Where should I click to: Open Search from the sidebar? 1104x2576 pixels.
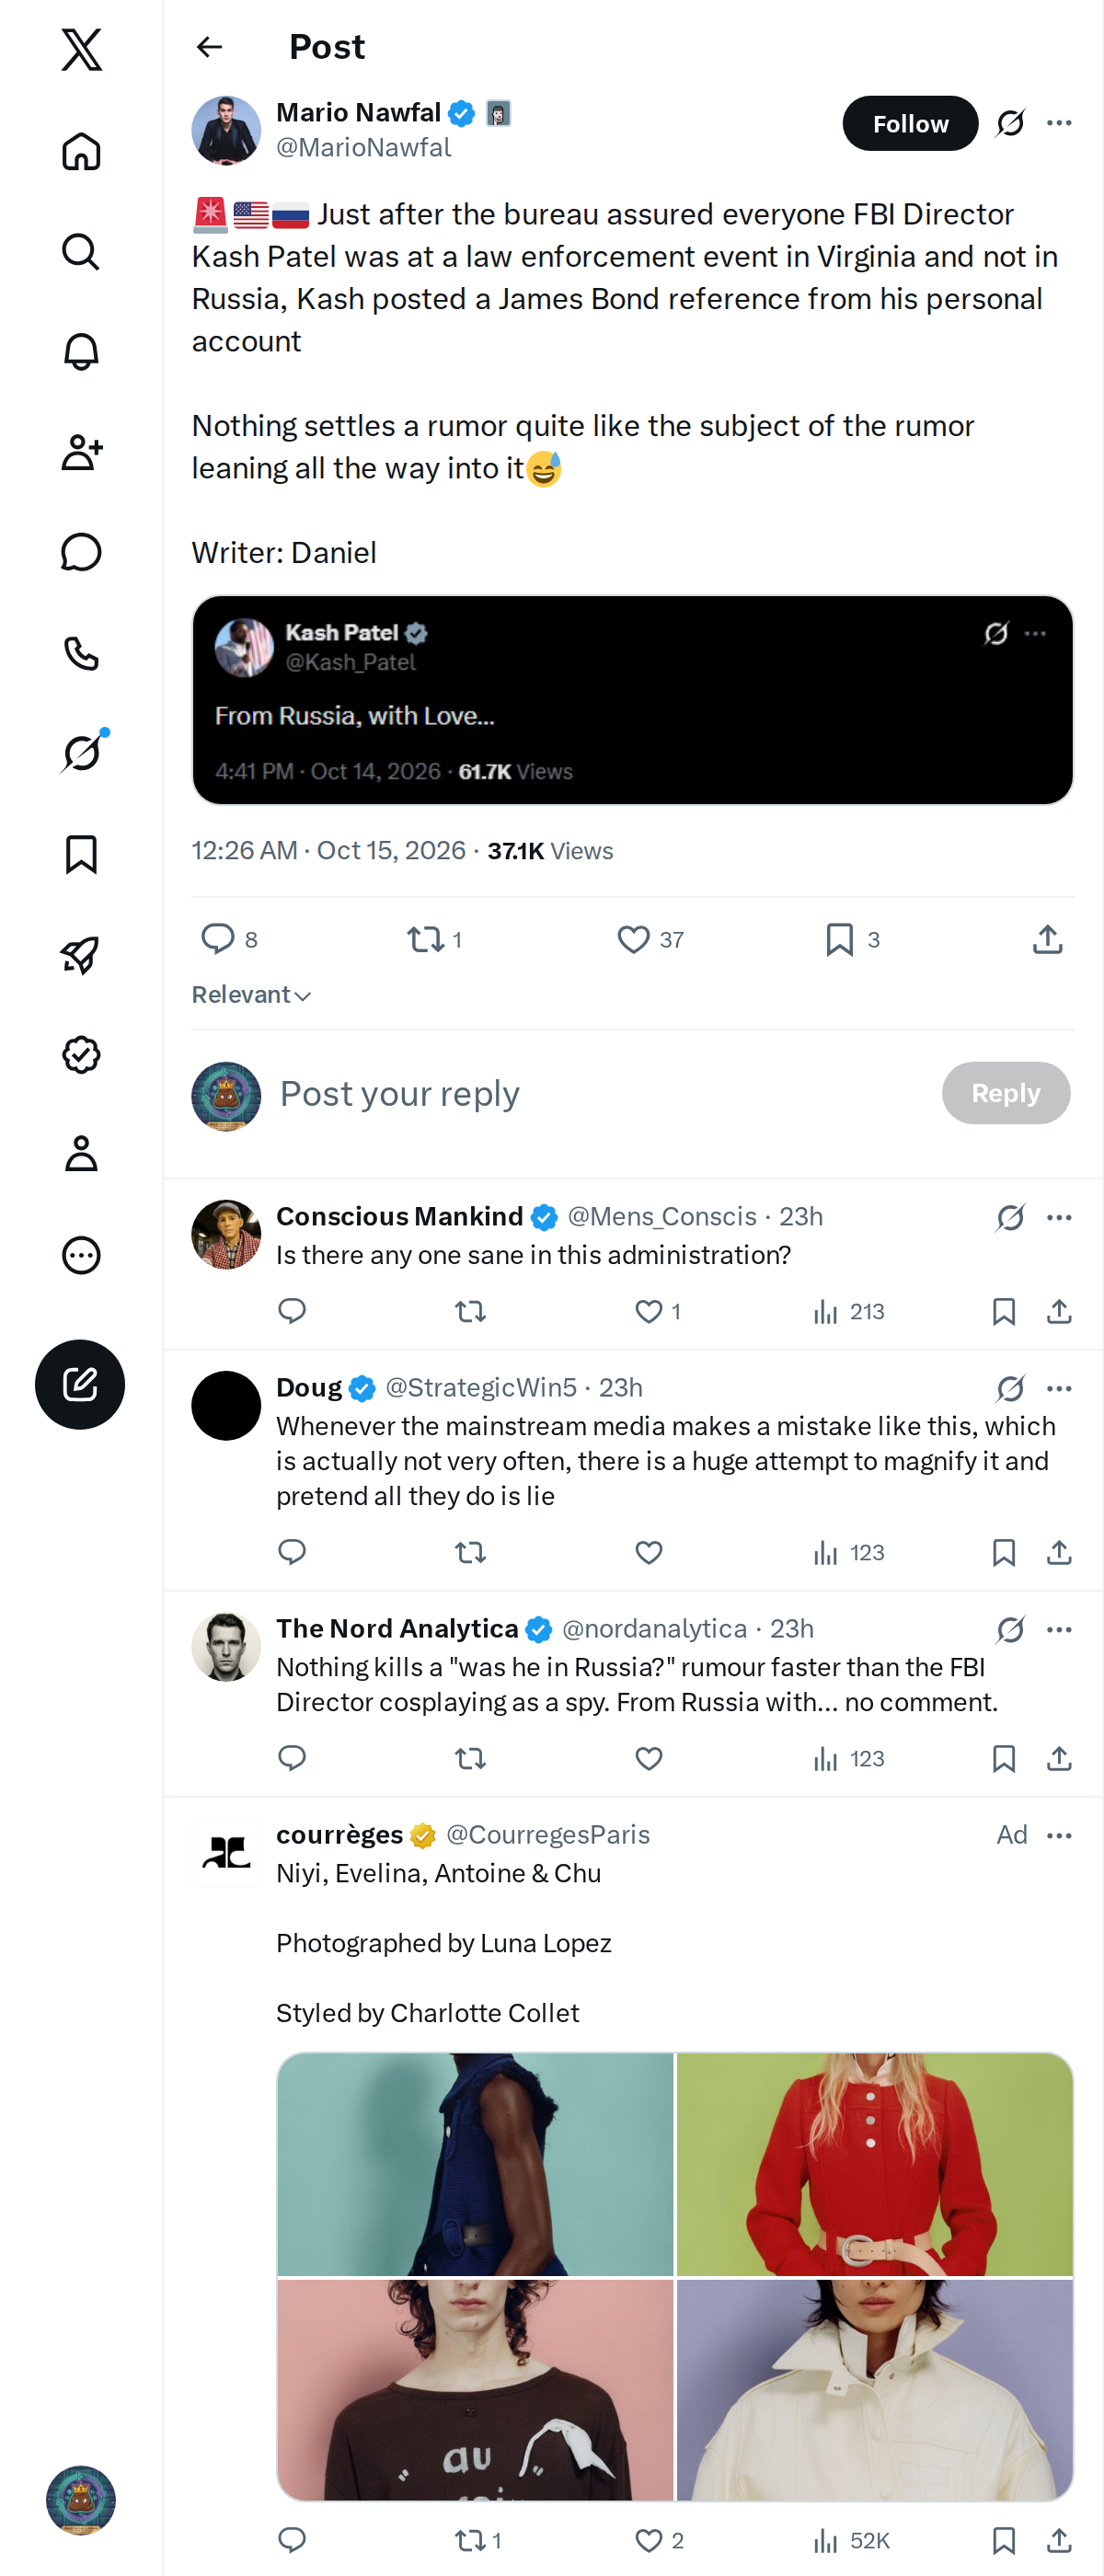[x=81, y=252]
